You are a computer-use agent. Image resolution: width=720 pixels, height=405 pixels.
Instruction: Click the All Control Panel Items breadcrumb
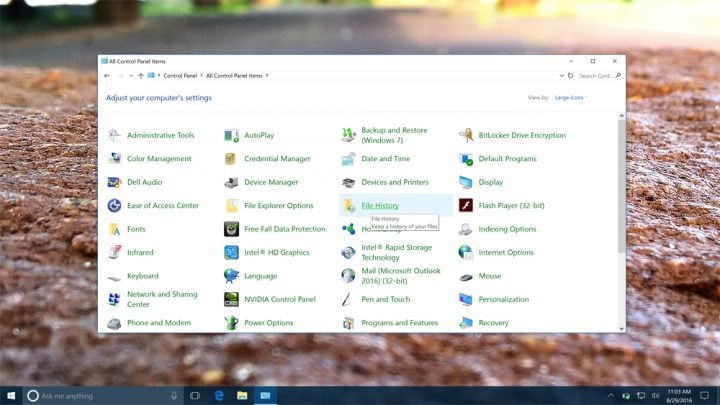click(234, 76)
